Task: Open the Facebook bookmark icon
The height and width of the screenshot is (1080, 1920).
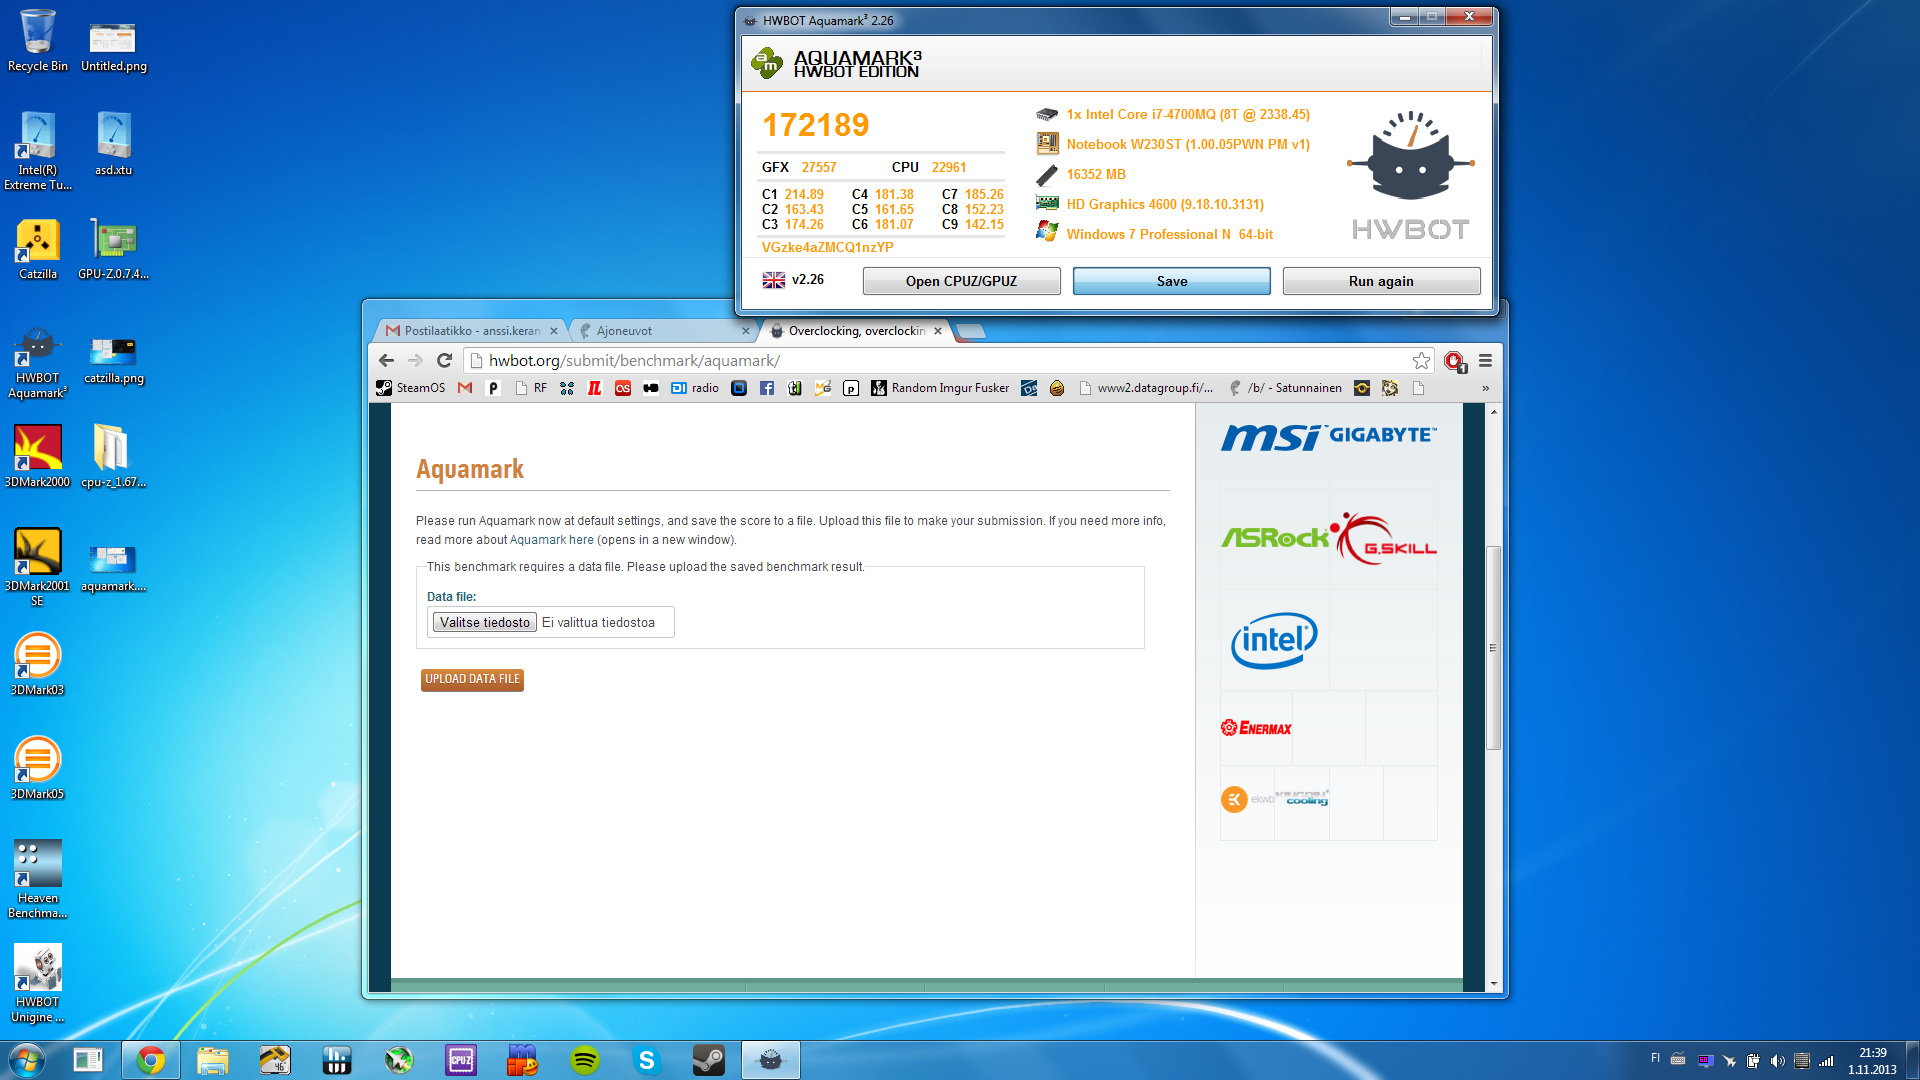Action: pos(767,388)
